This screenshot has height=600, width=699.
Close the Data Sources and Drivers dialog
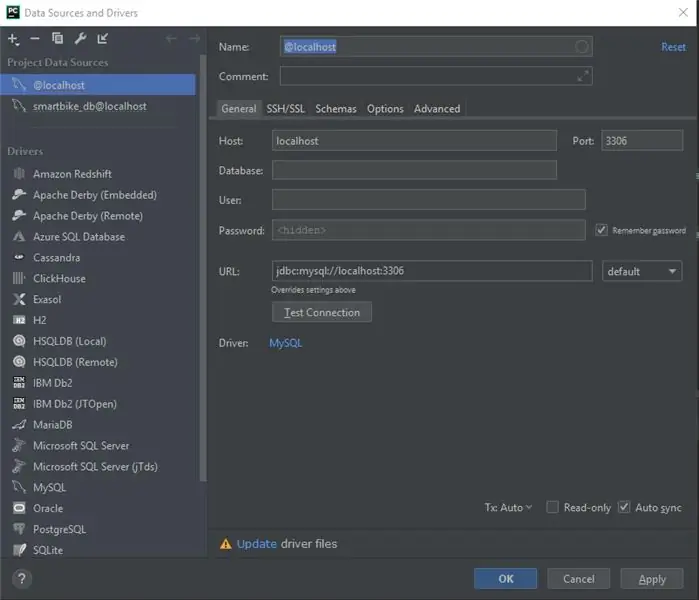click(683, 12)
